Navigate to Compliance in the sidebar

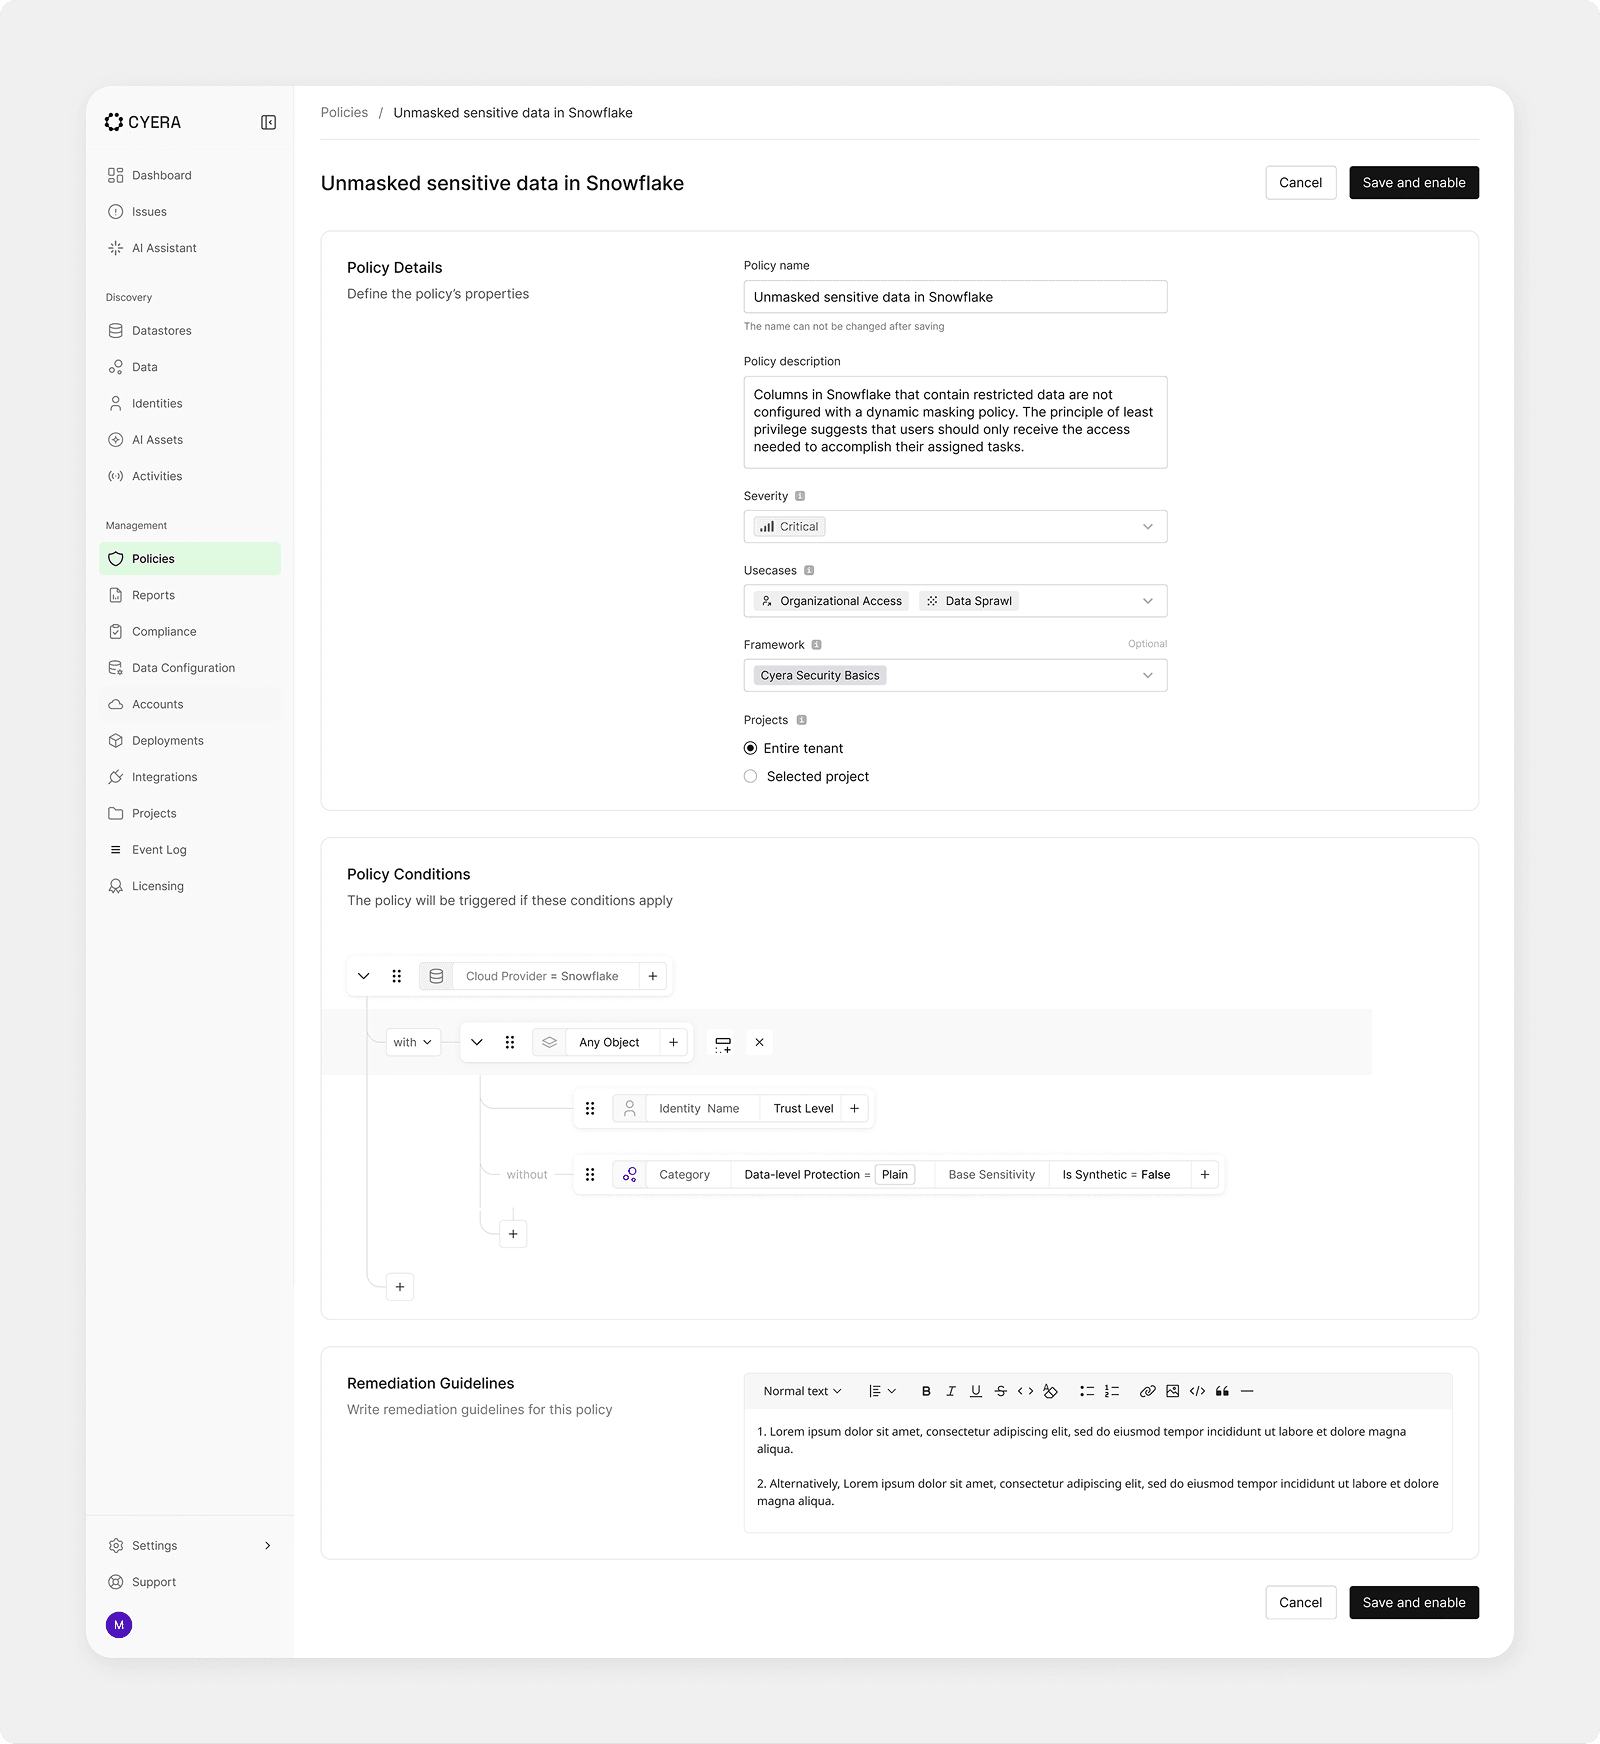click(x=163, y=630)
